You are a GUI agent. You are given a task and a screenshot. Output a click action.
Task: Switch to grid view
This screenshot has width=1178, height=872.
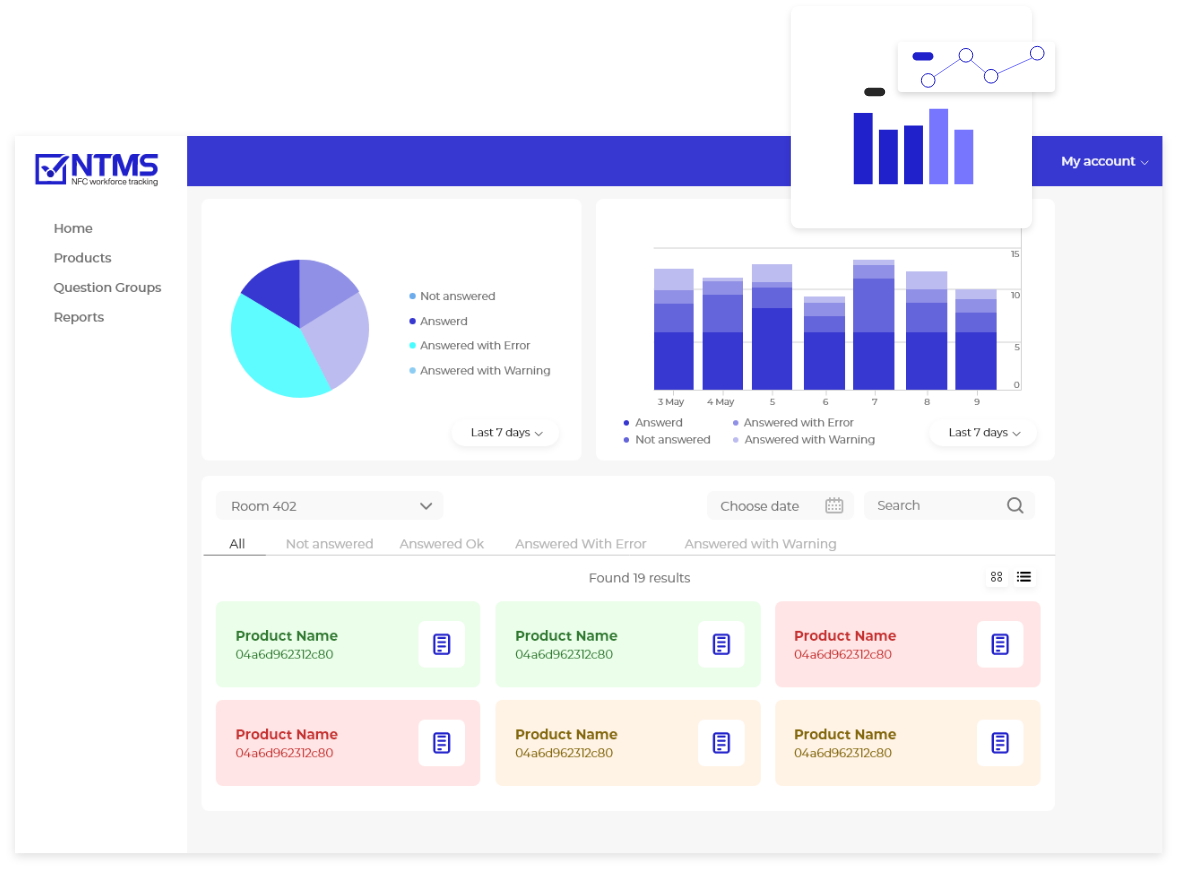996,577
